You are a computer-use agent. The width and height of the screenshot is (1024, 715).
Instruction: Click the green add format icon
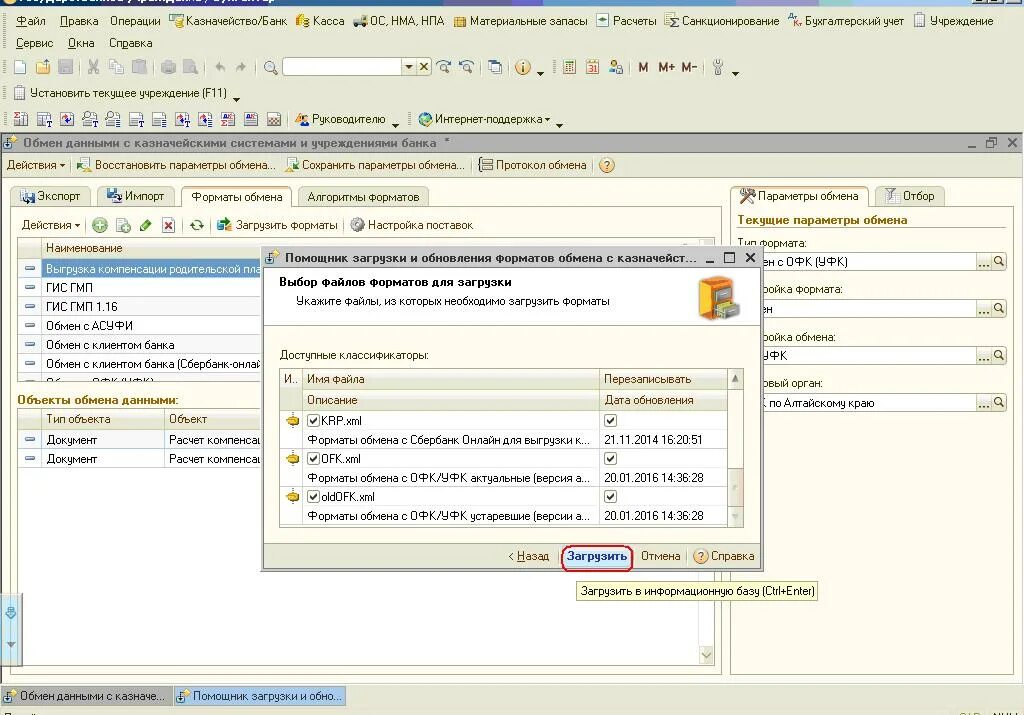pos(99,225)
